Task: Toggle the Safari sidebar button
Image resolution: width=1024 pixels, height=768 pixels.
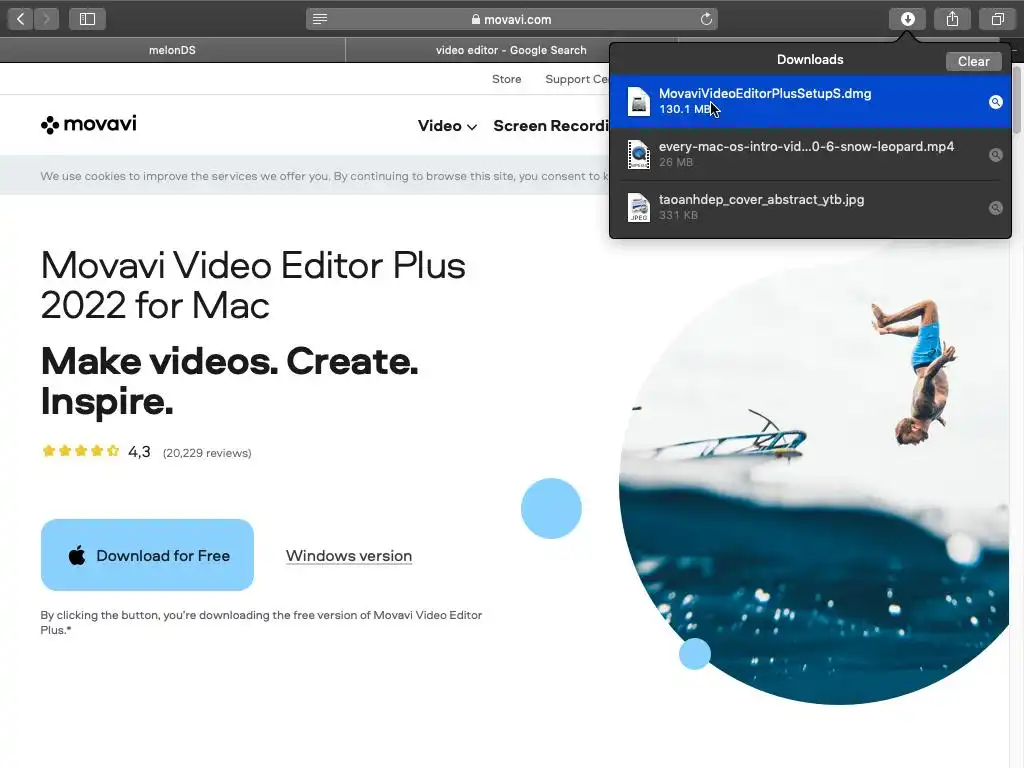Action: click(x=88, y=19)
